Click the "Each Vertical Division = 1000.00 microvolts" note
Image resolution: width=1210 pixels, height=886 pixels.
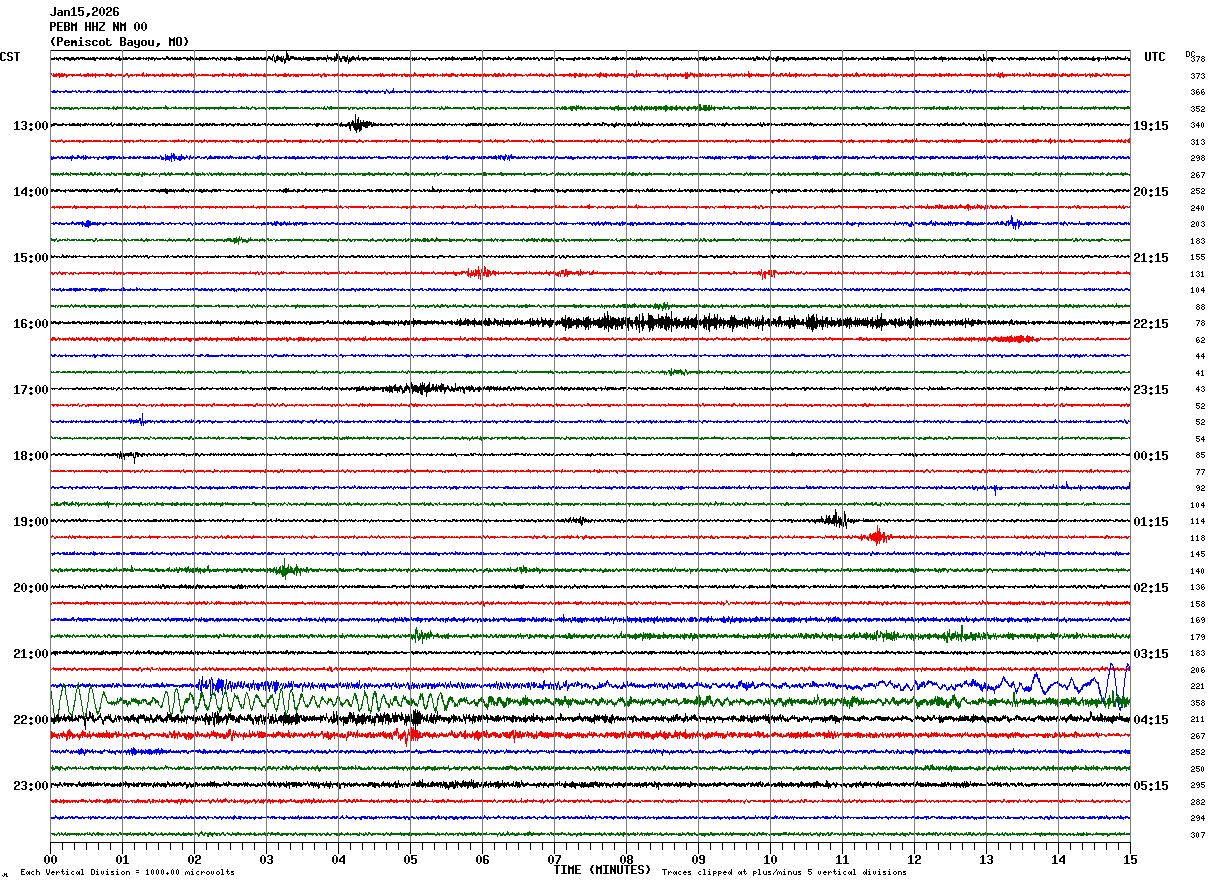pyautogui.click(x=127, y=873)
